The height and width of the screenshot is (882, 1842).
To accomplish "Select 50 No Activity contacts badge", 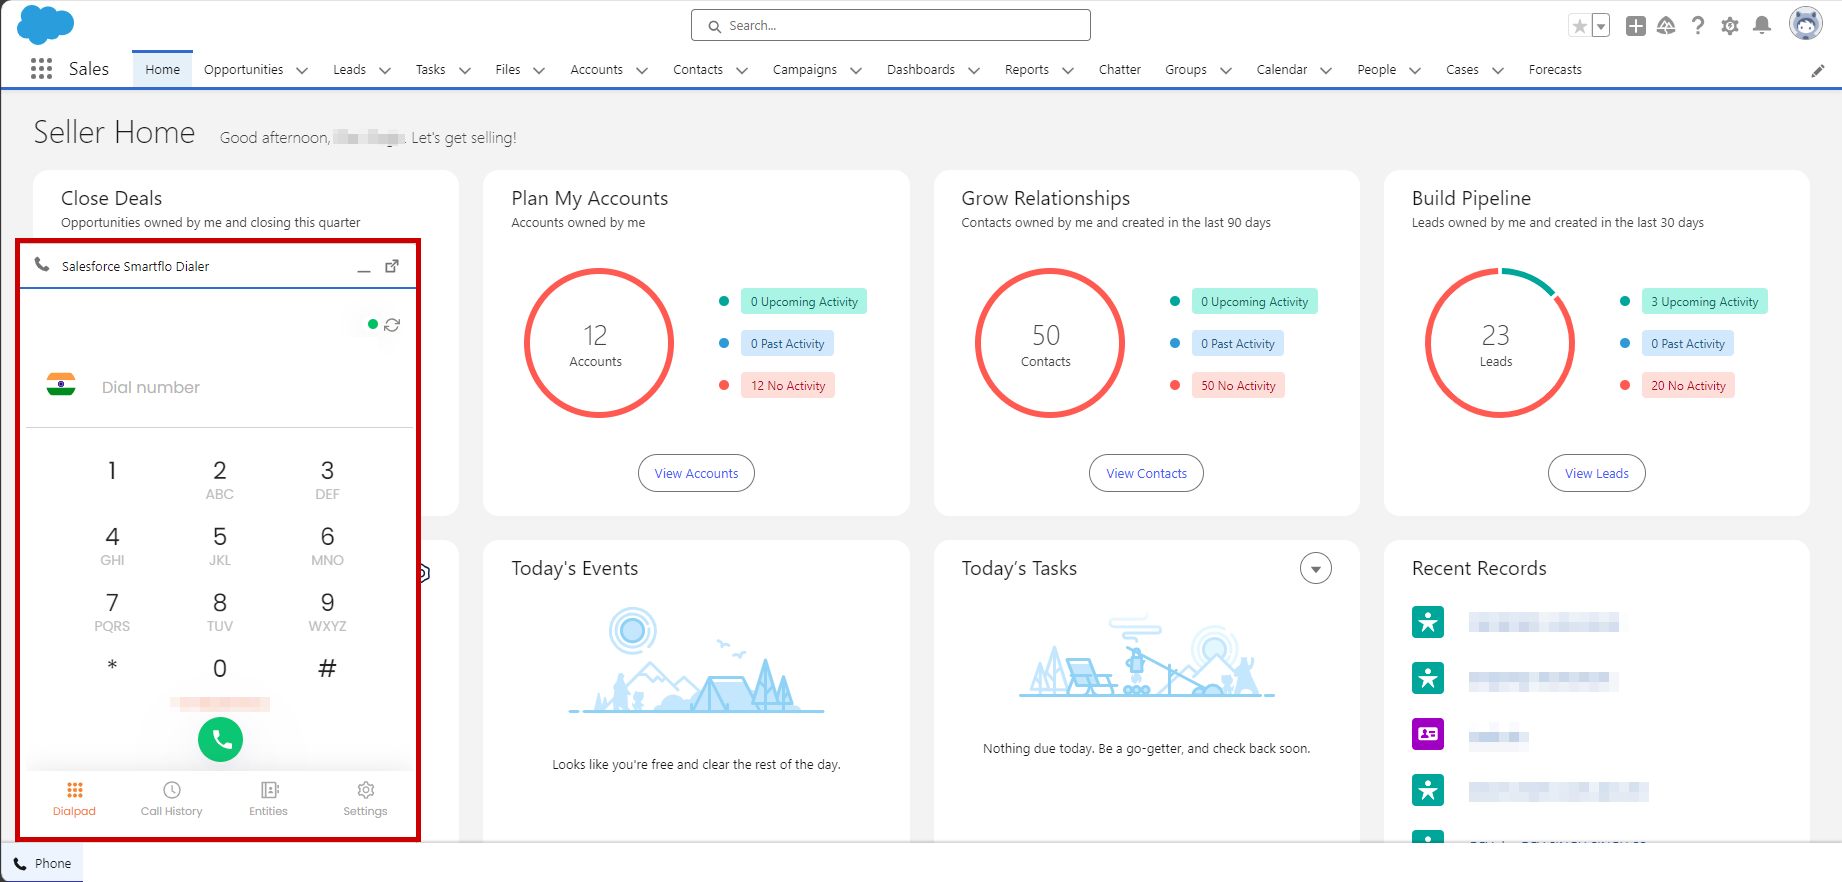I will point(1238,385).
